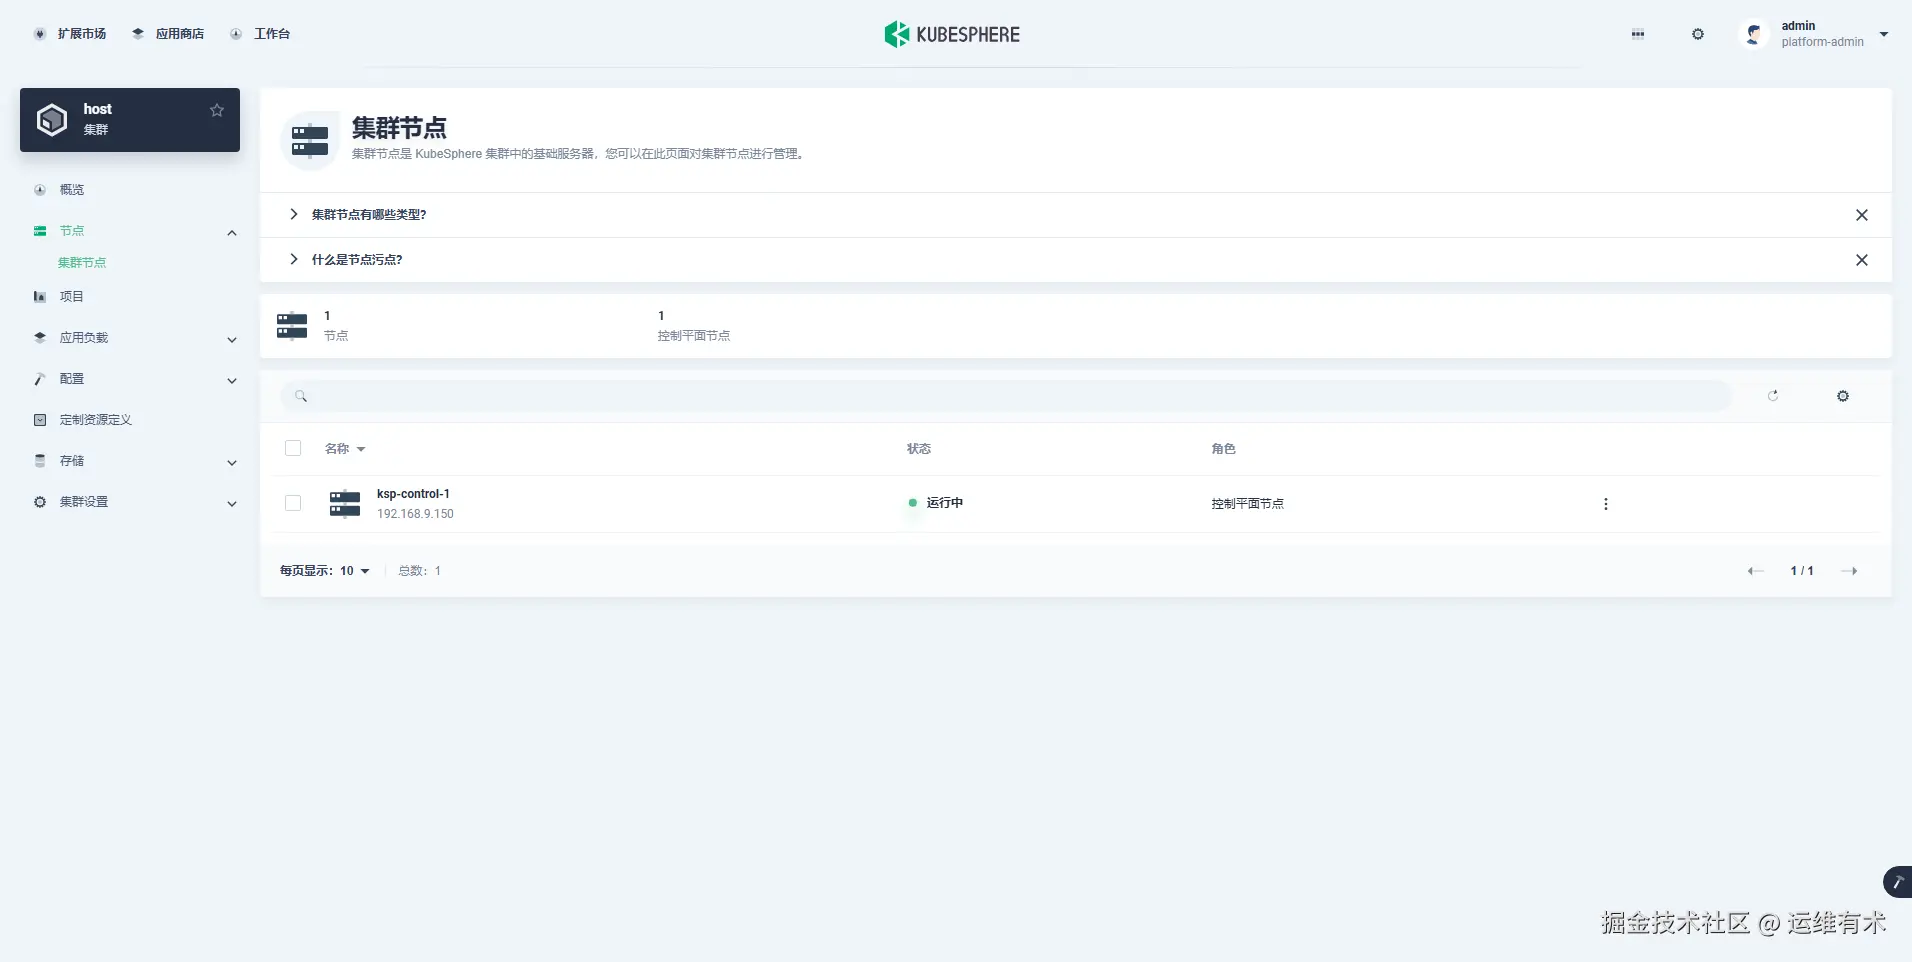Star the host cluster as favorite
Screen dimensions: 1912x962
click(x=217, y=110)
